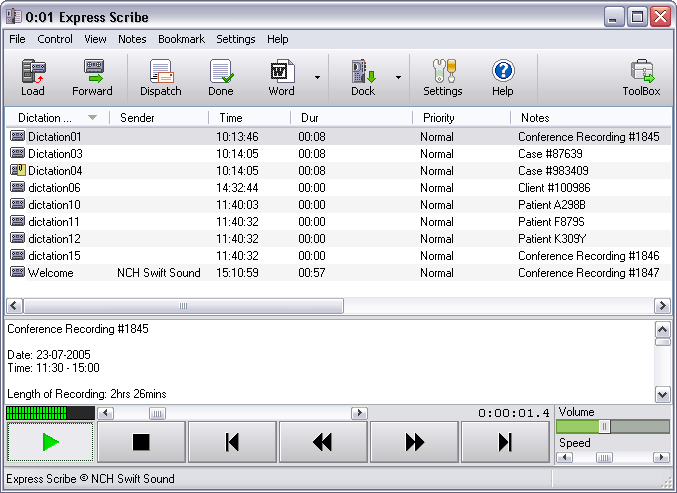Click the Time column header
677x493 pixels.
249,117
